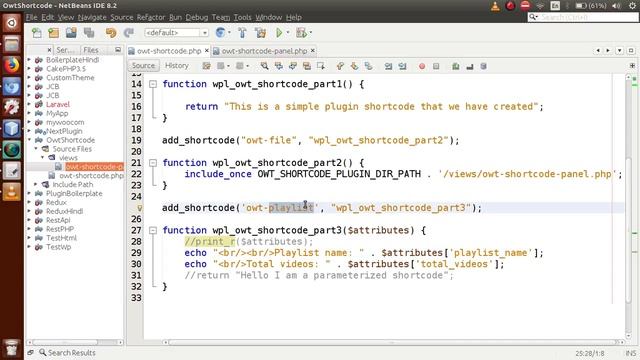
Task: Click the Open Project toolbar icon
Action: [x=71, y=33]
